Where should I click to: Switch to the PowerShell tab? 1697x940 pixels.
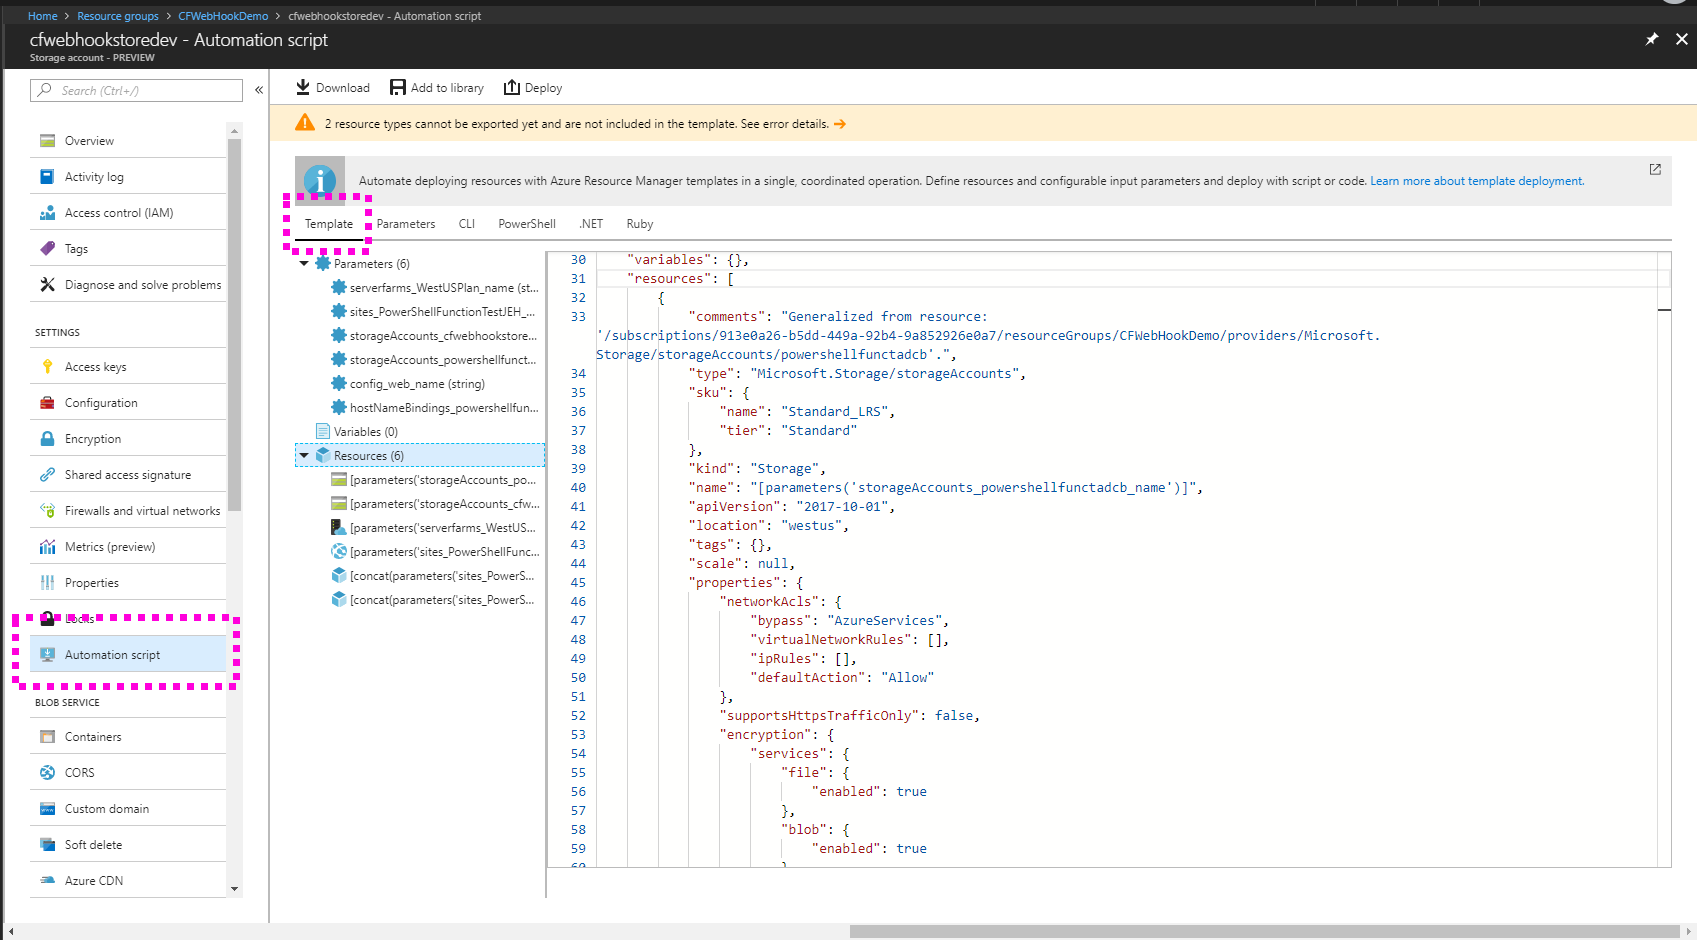527,224
